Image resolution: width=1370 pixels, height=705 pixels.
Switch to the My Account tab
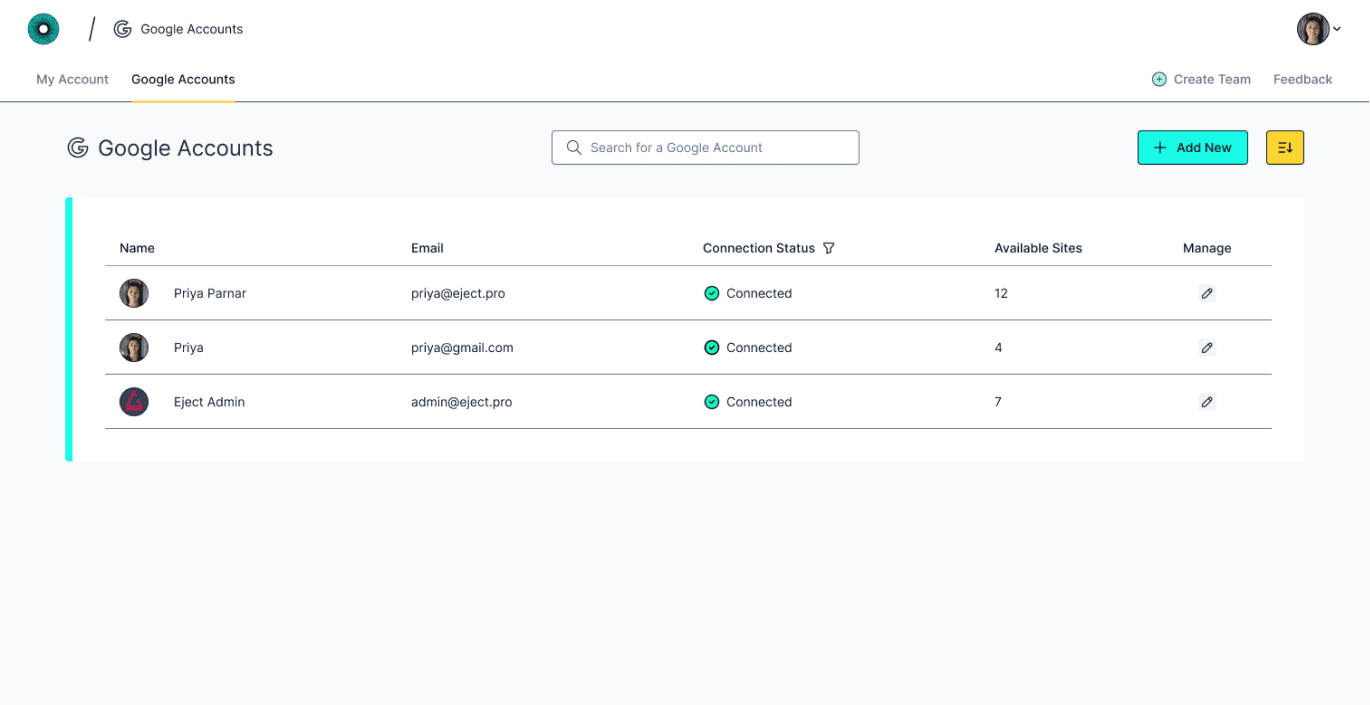(x=71, y=79)
